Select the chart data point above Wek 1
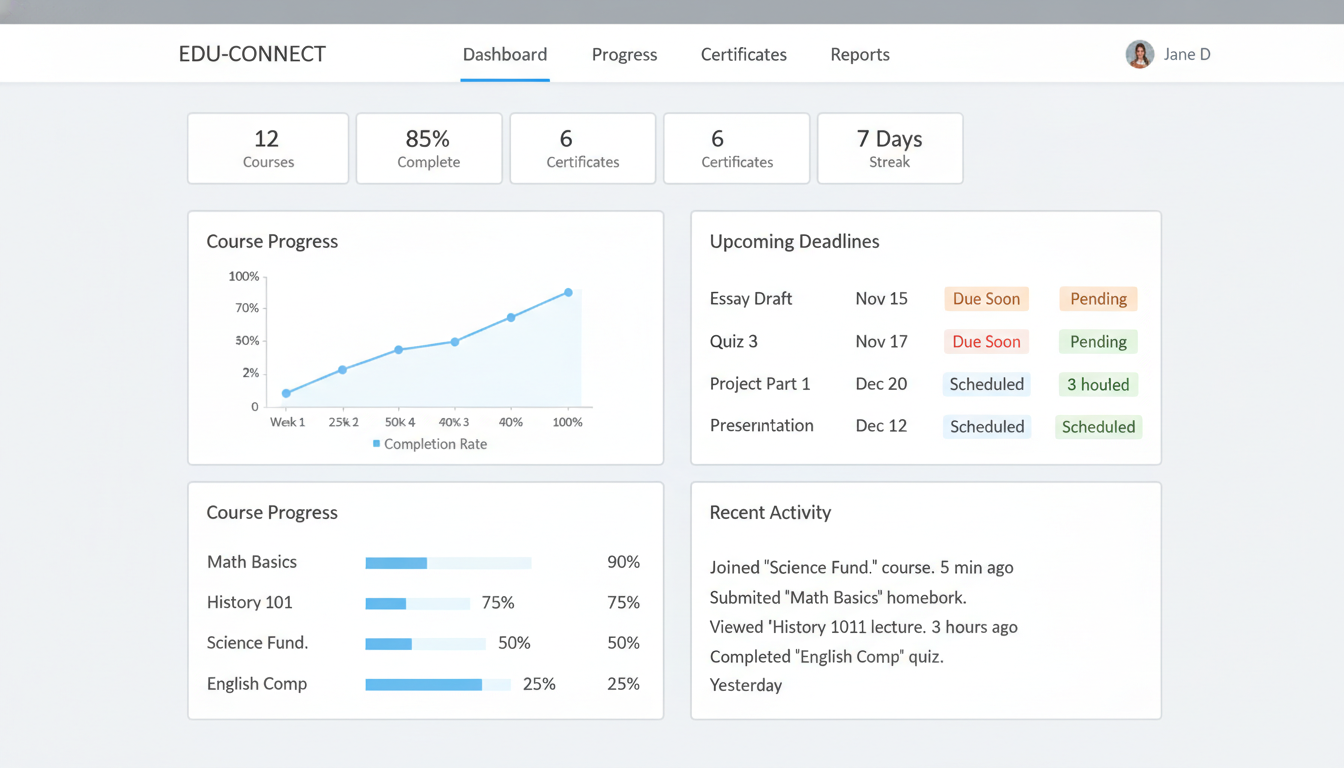1344x768 pixels. [286, 393]
